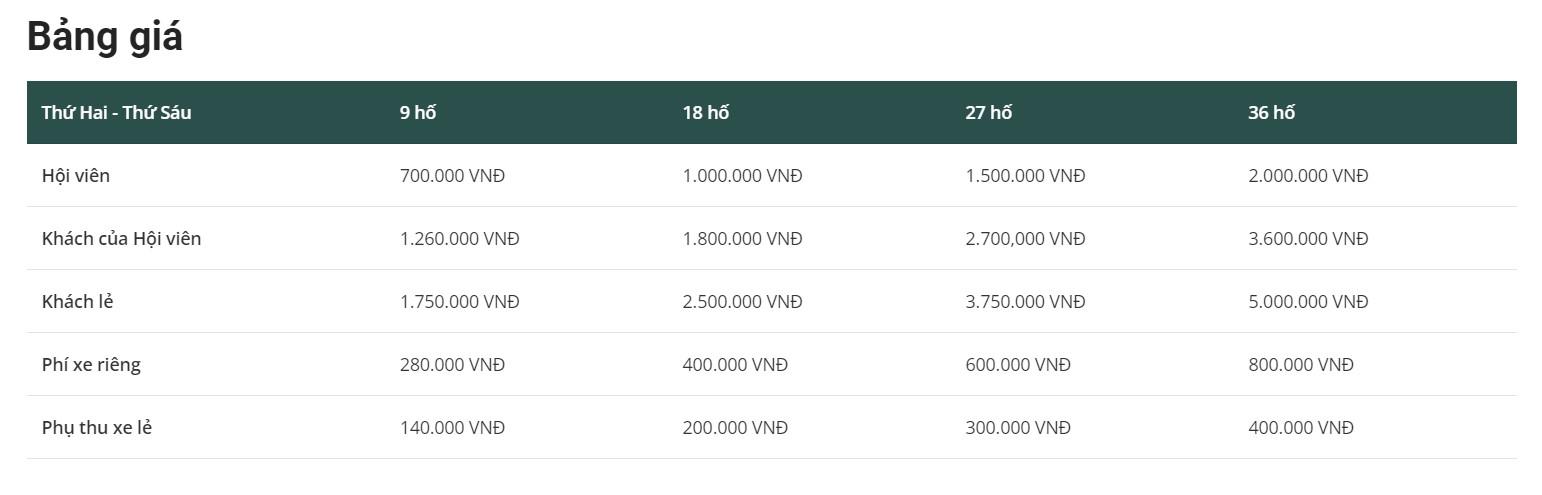Click the "18 hố" column header
The height and width of the screenshot is (495, 1542).
click(x=706, y=112)
